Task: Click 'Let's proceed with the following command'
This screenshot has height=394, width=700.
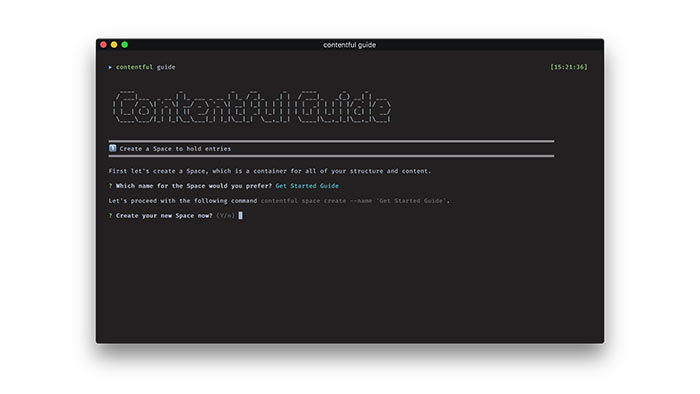Action: (183, 201)
